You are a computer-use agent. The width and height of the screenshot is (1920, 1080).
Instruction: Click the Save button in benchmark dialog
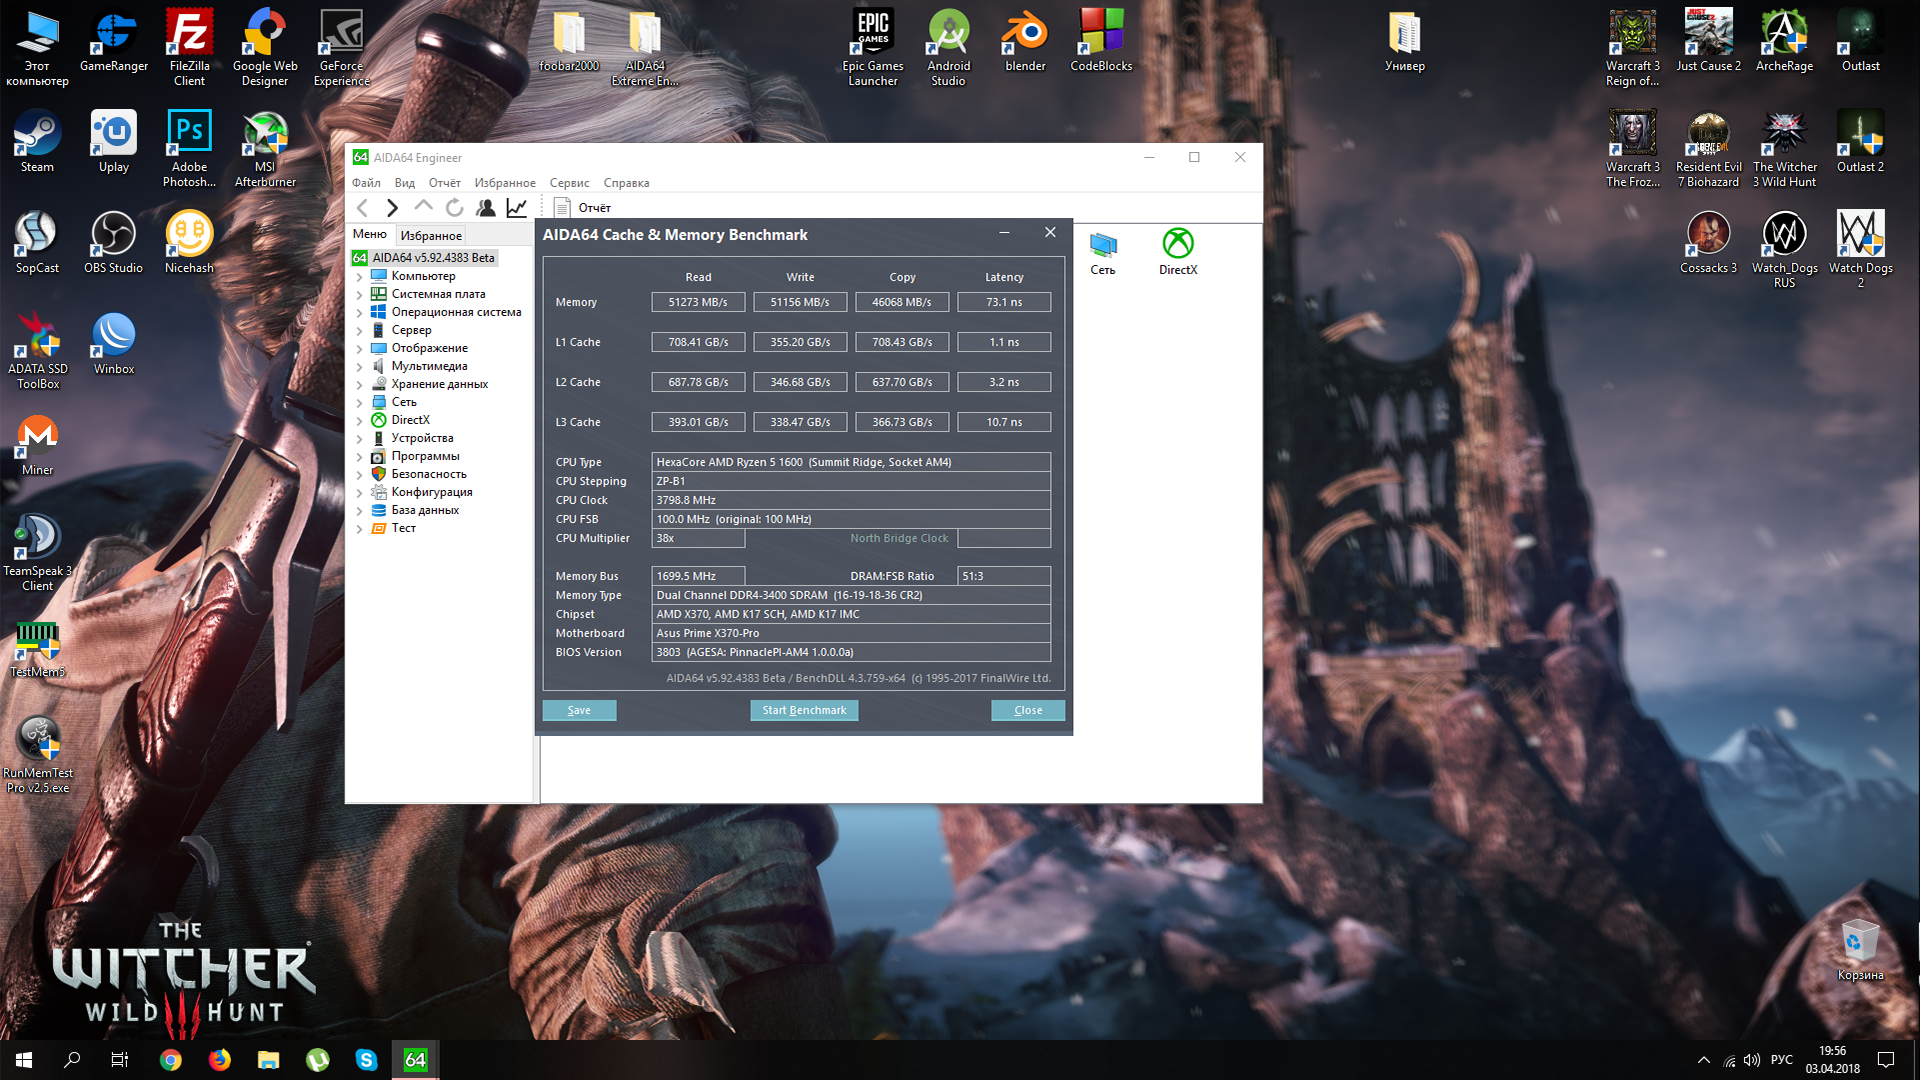pyautogui.click(x=579, y=710)
